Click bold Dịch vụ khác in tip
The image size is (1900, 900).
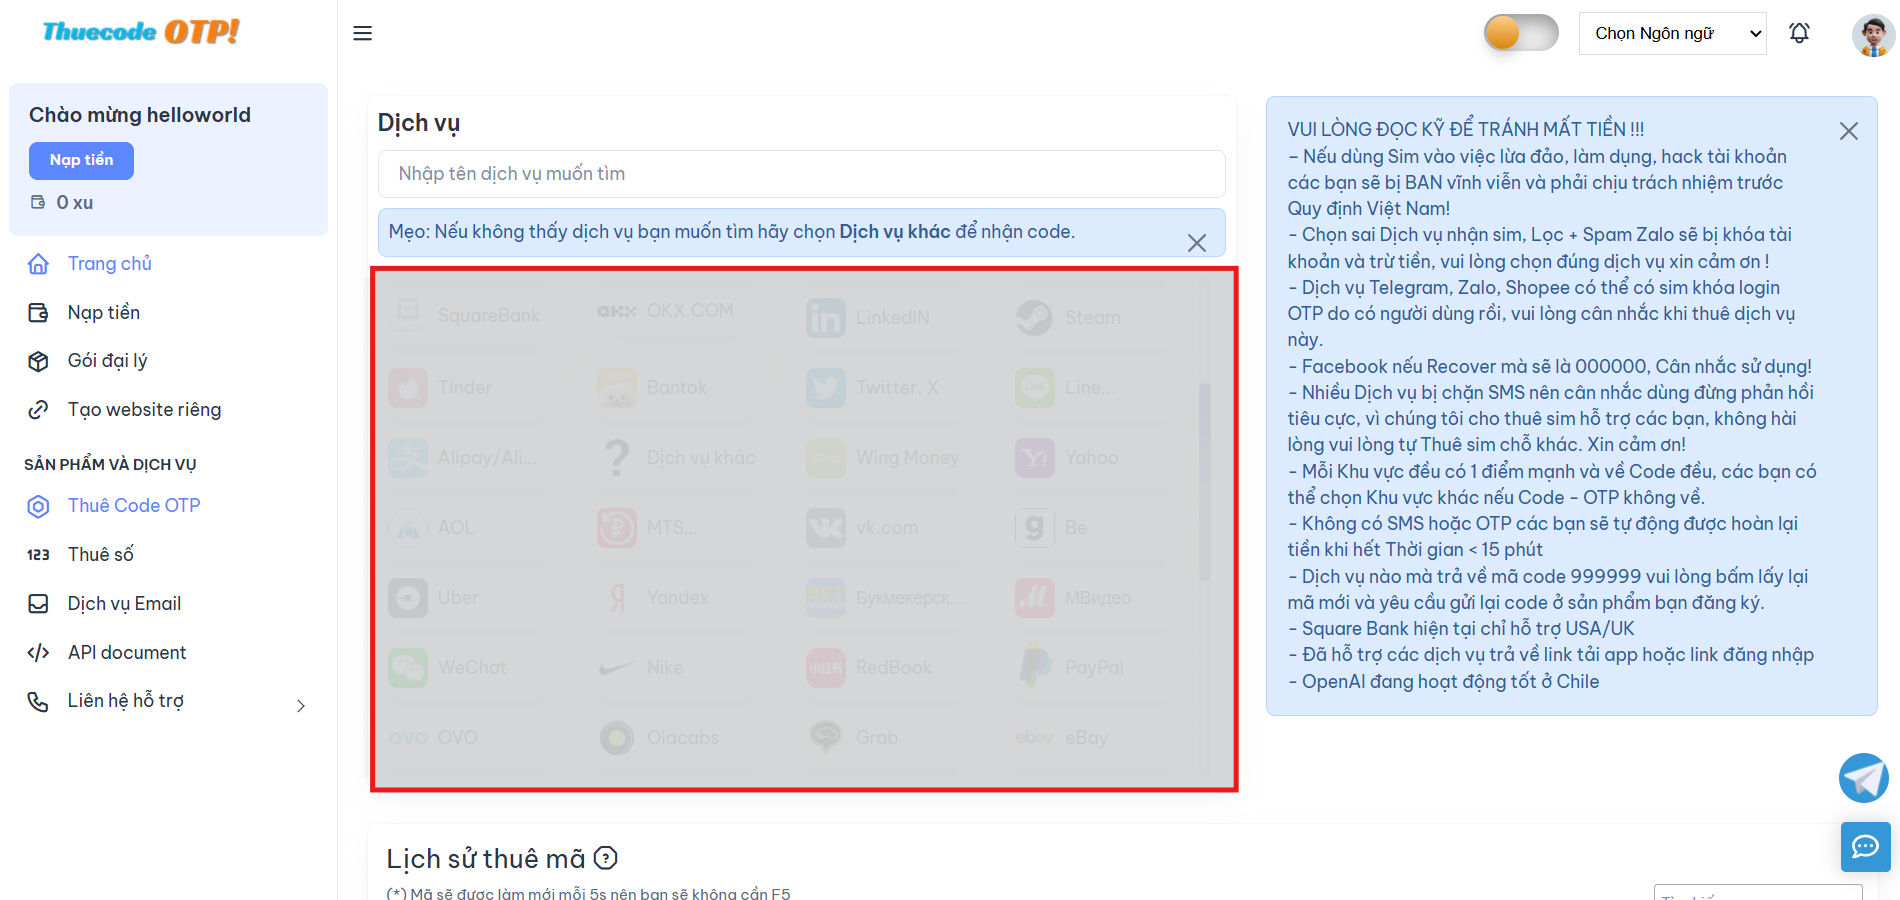click(895, 231)
